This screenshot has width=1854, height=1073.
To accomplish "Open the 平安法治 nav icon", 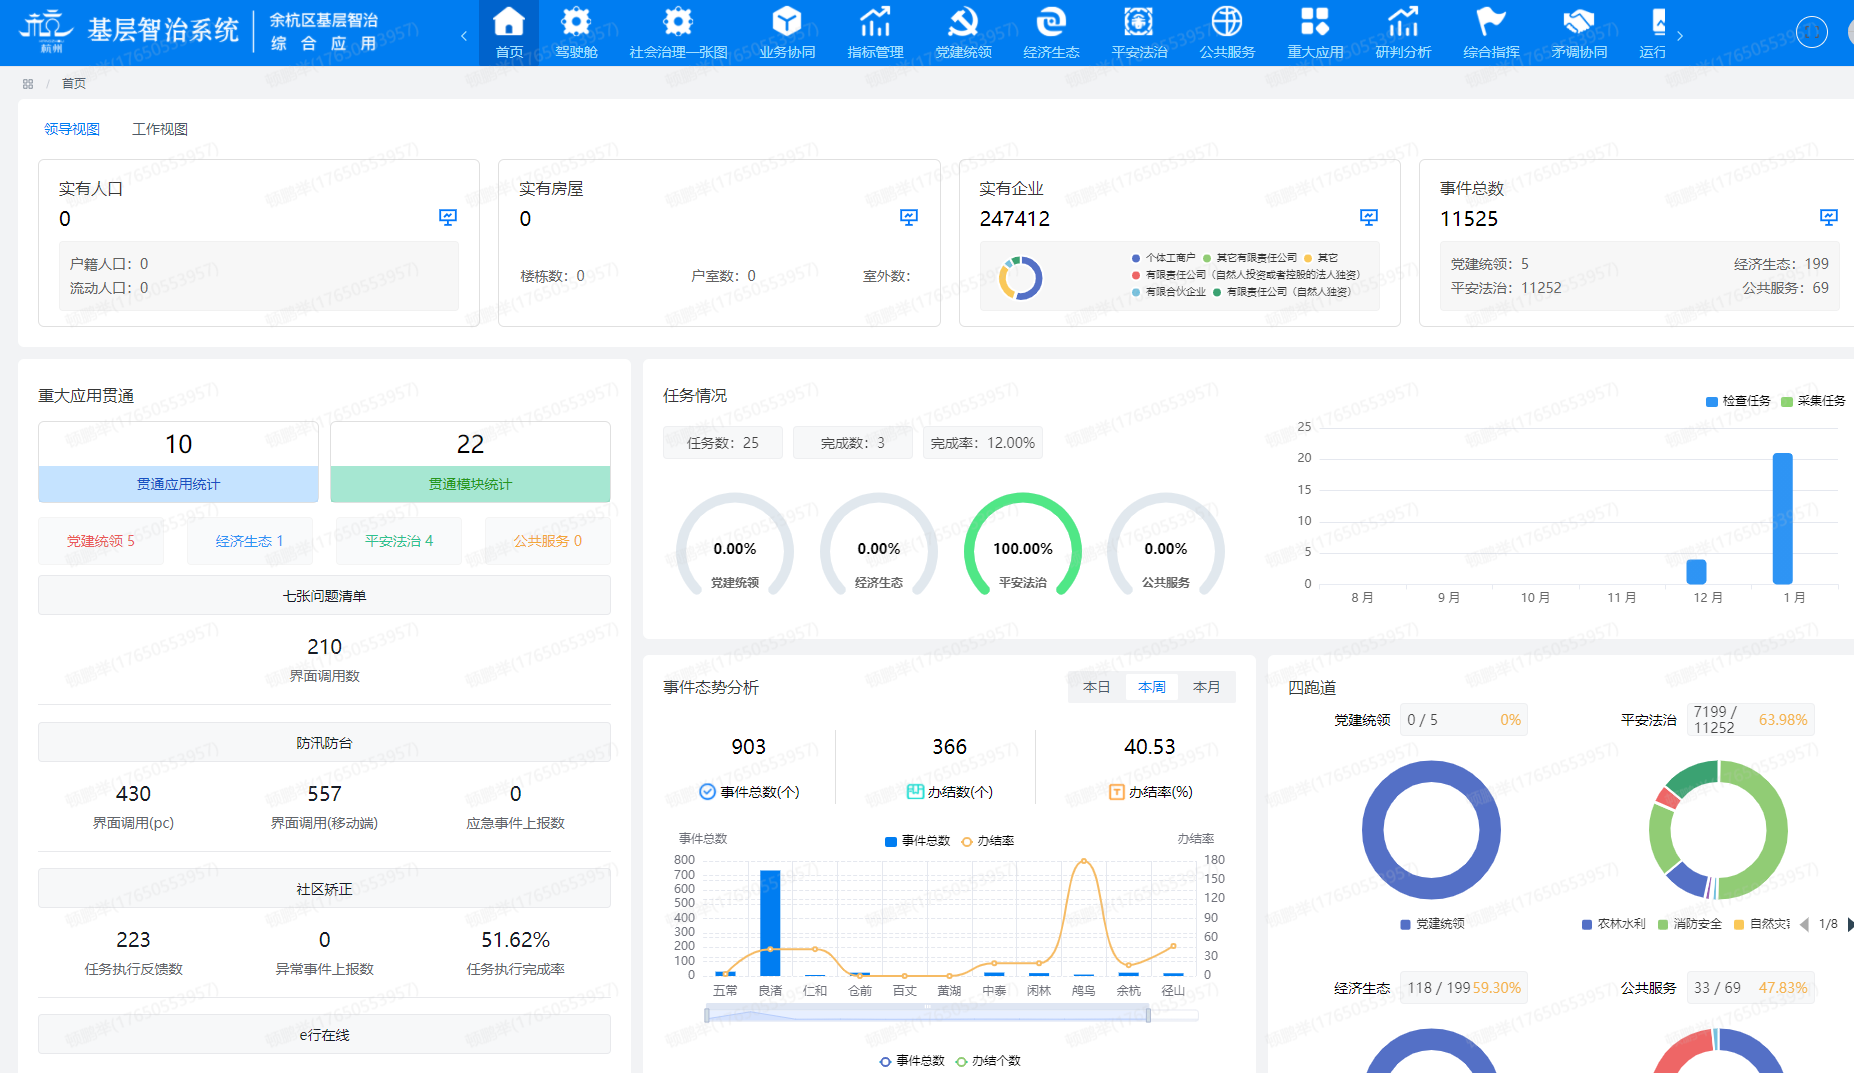I will (1139, 21).
